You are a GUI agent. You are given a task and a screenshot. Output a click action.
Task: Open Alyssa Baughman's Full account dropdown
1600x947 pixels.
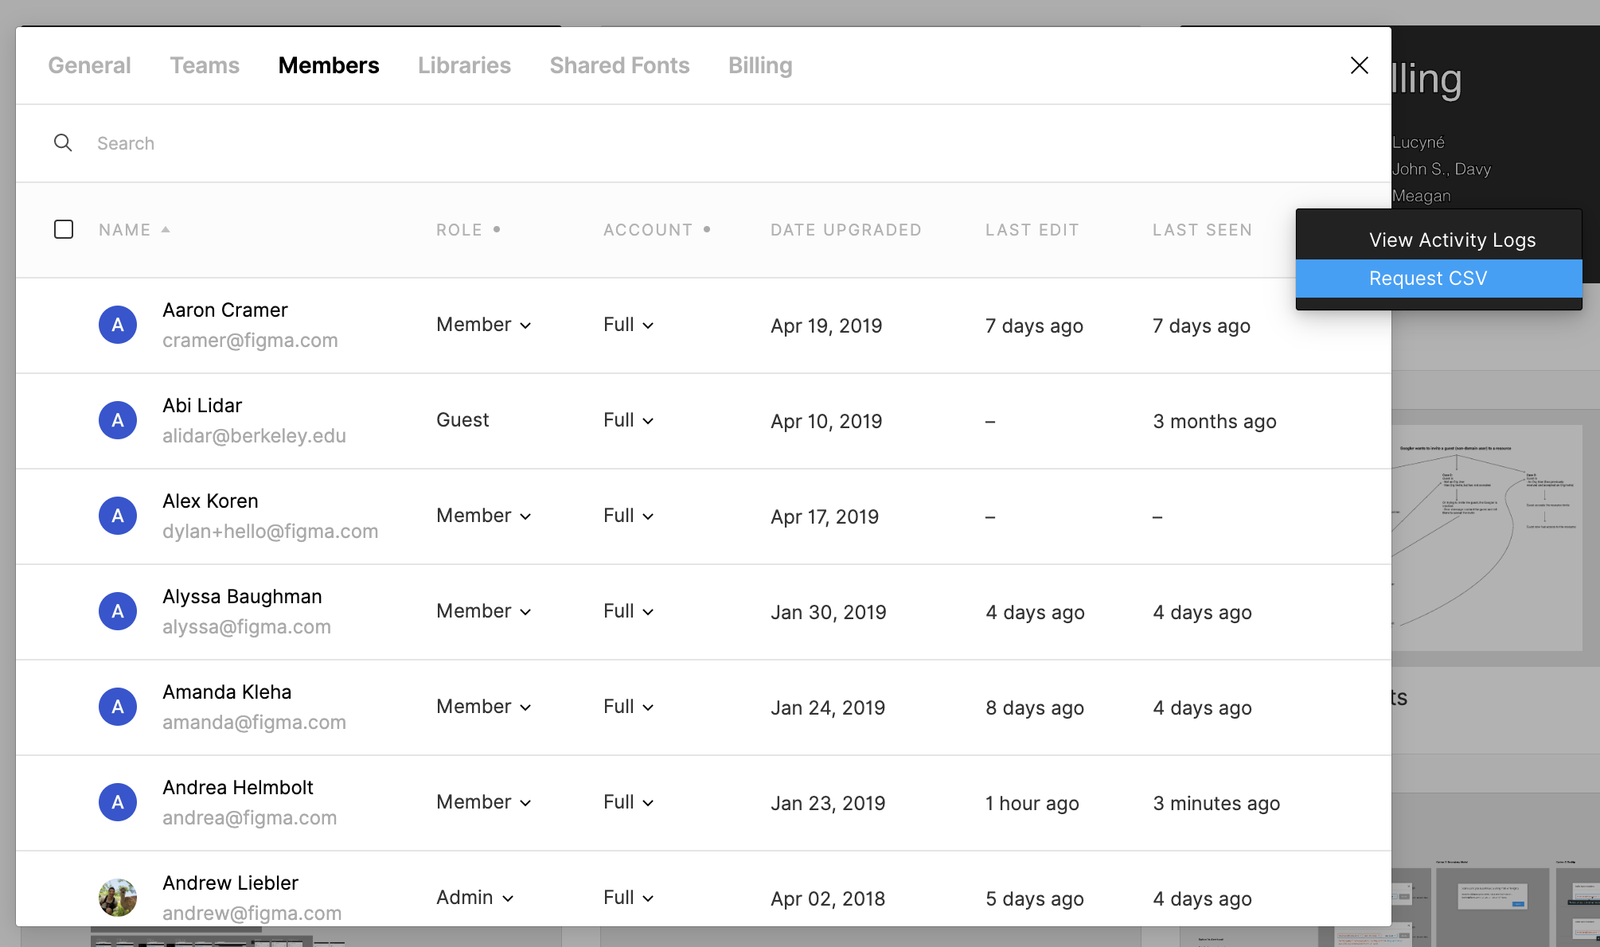629,611
